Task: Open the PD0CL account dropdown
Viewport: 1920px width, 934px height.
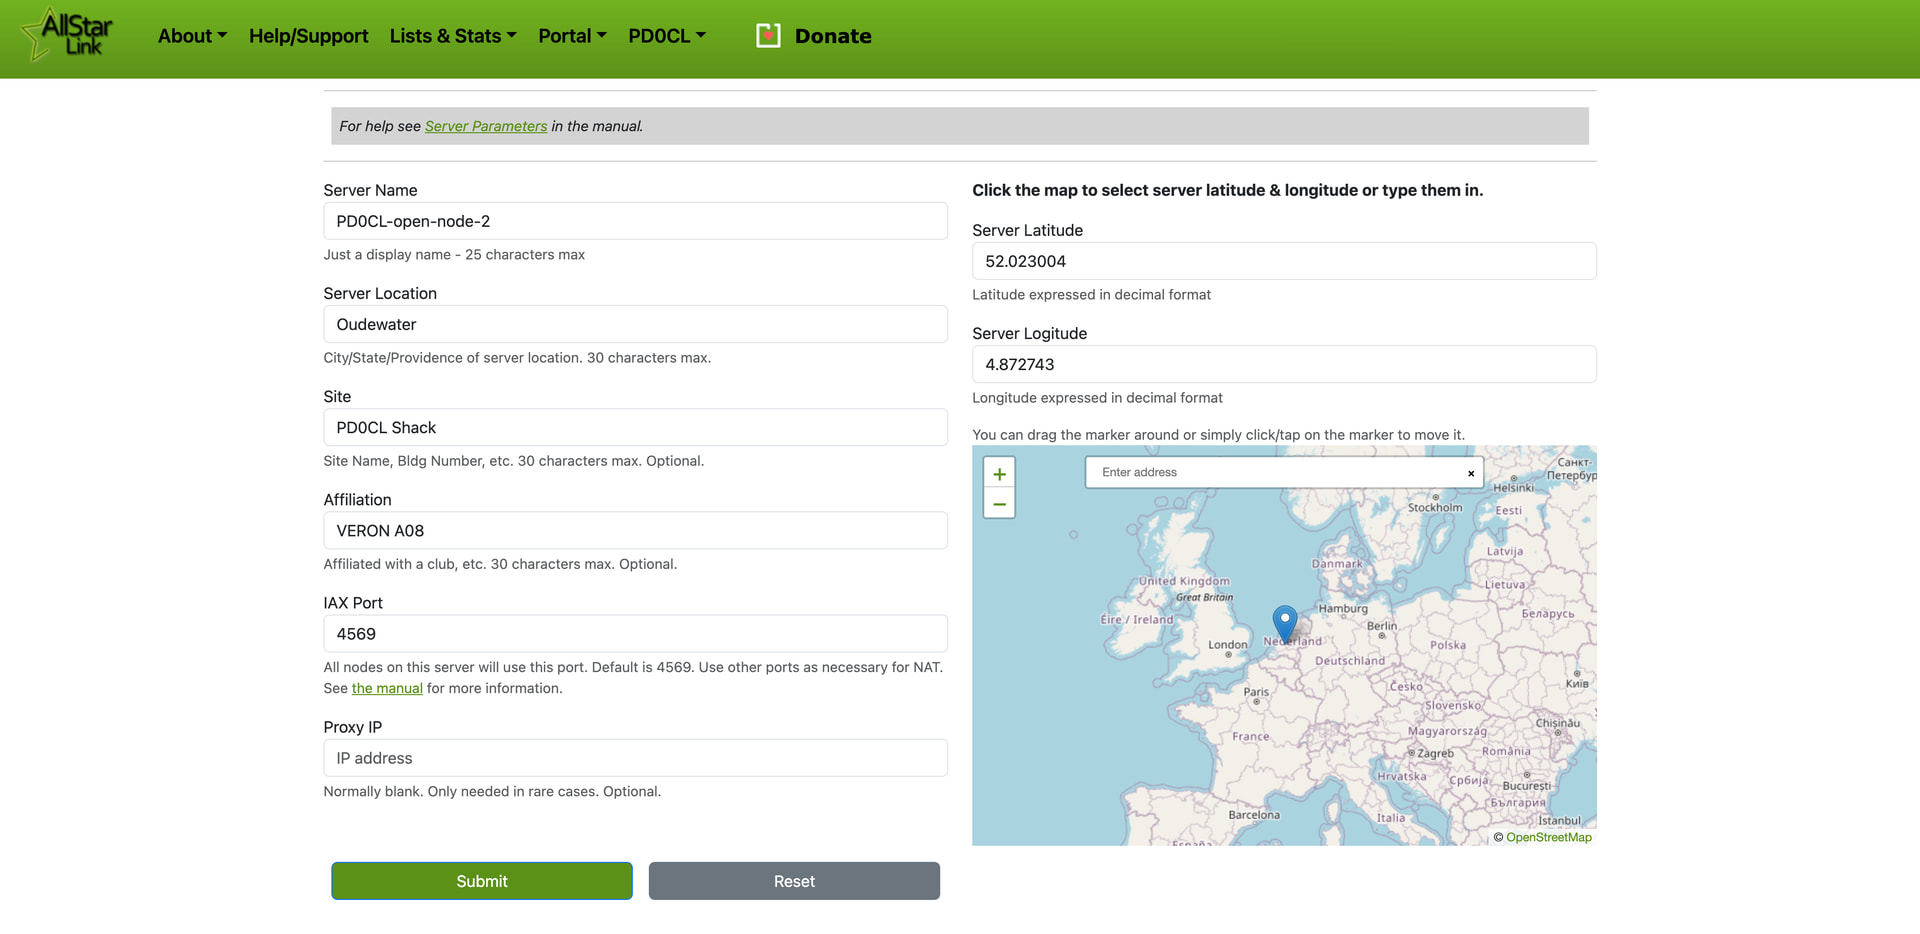Action: [x=666, y=36]
